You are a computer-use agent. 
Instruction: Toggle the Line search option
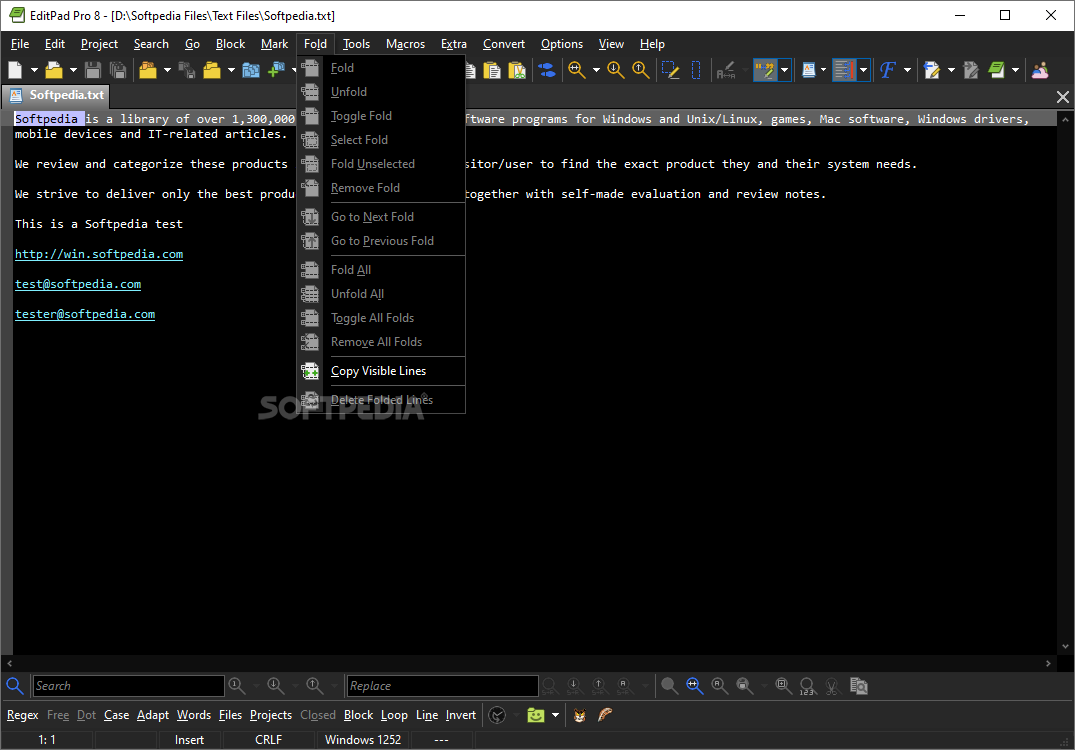[427, 715]
